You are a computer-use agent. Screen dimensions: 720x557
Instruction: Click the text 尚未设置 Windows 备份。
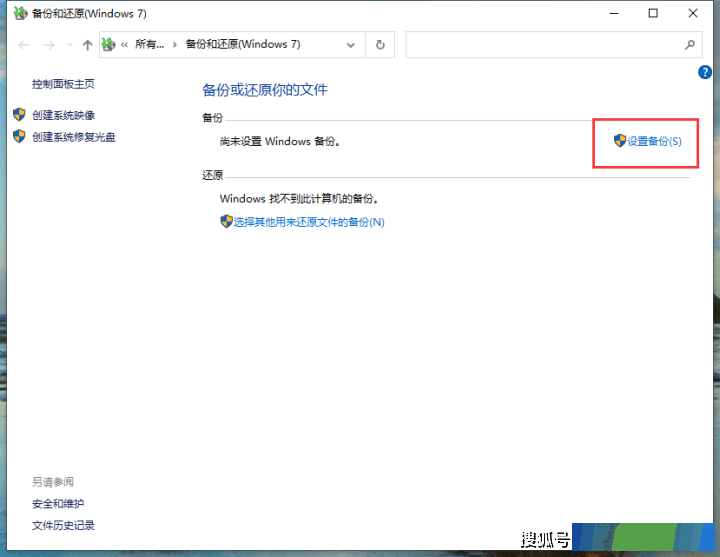click(x=280, y=141)
